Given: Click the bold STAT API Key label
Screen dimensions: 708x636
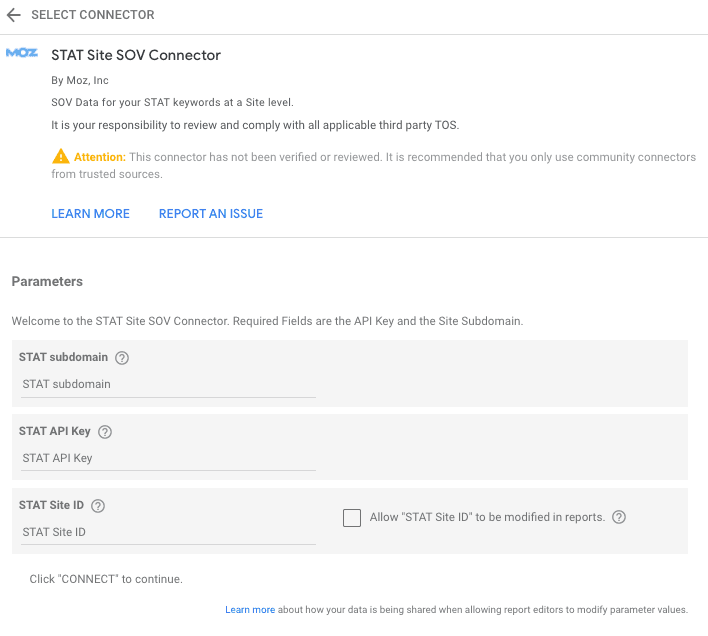Looking at the screenshot, I should [x=55, y=432].
